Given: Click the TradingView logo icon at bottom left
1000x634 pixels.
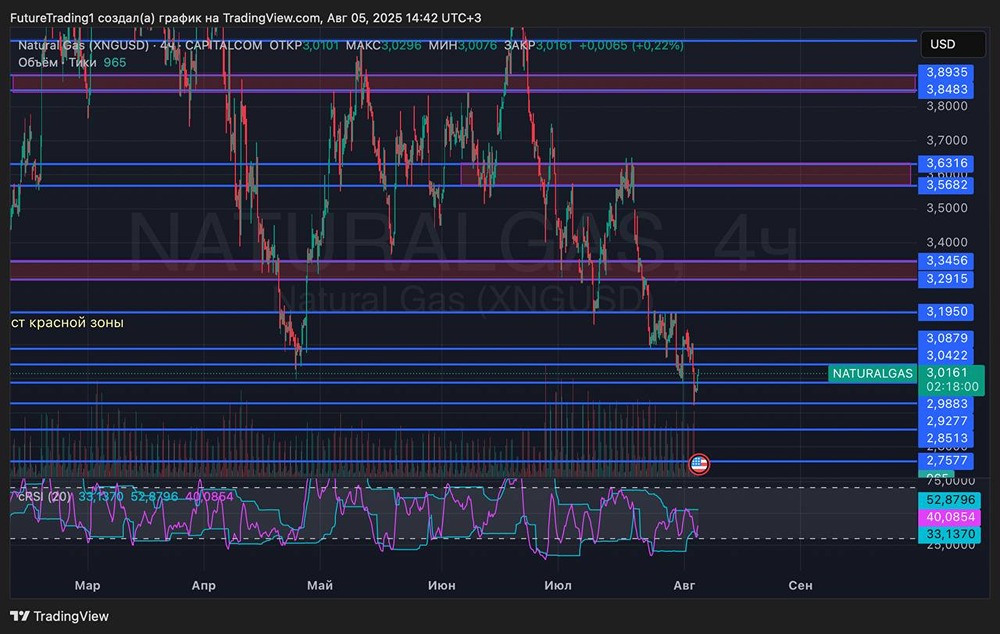Looking at the screenshot, I should 20,616.
